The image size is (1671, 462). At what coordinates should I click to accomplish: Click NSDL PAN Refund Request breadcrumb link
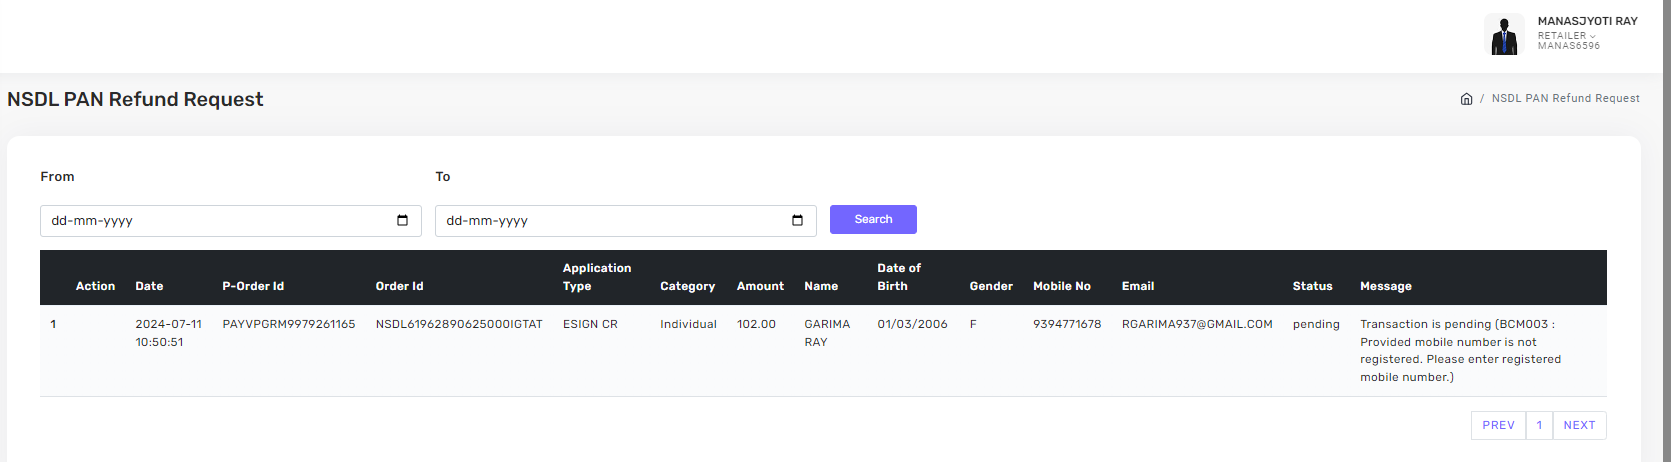tap(1565, 99)
